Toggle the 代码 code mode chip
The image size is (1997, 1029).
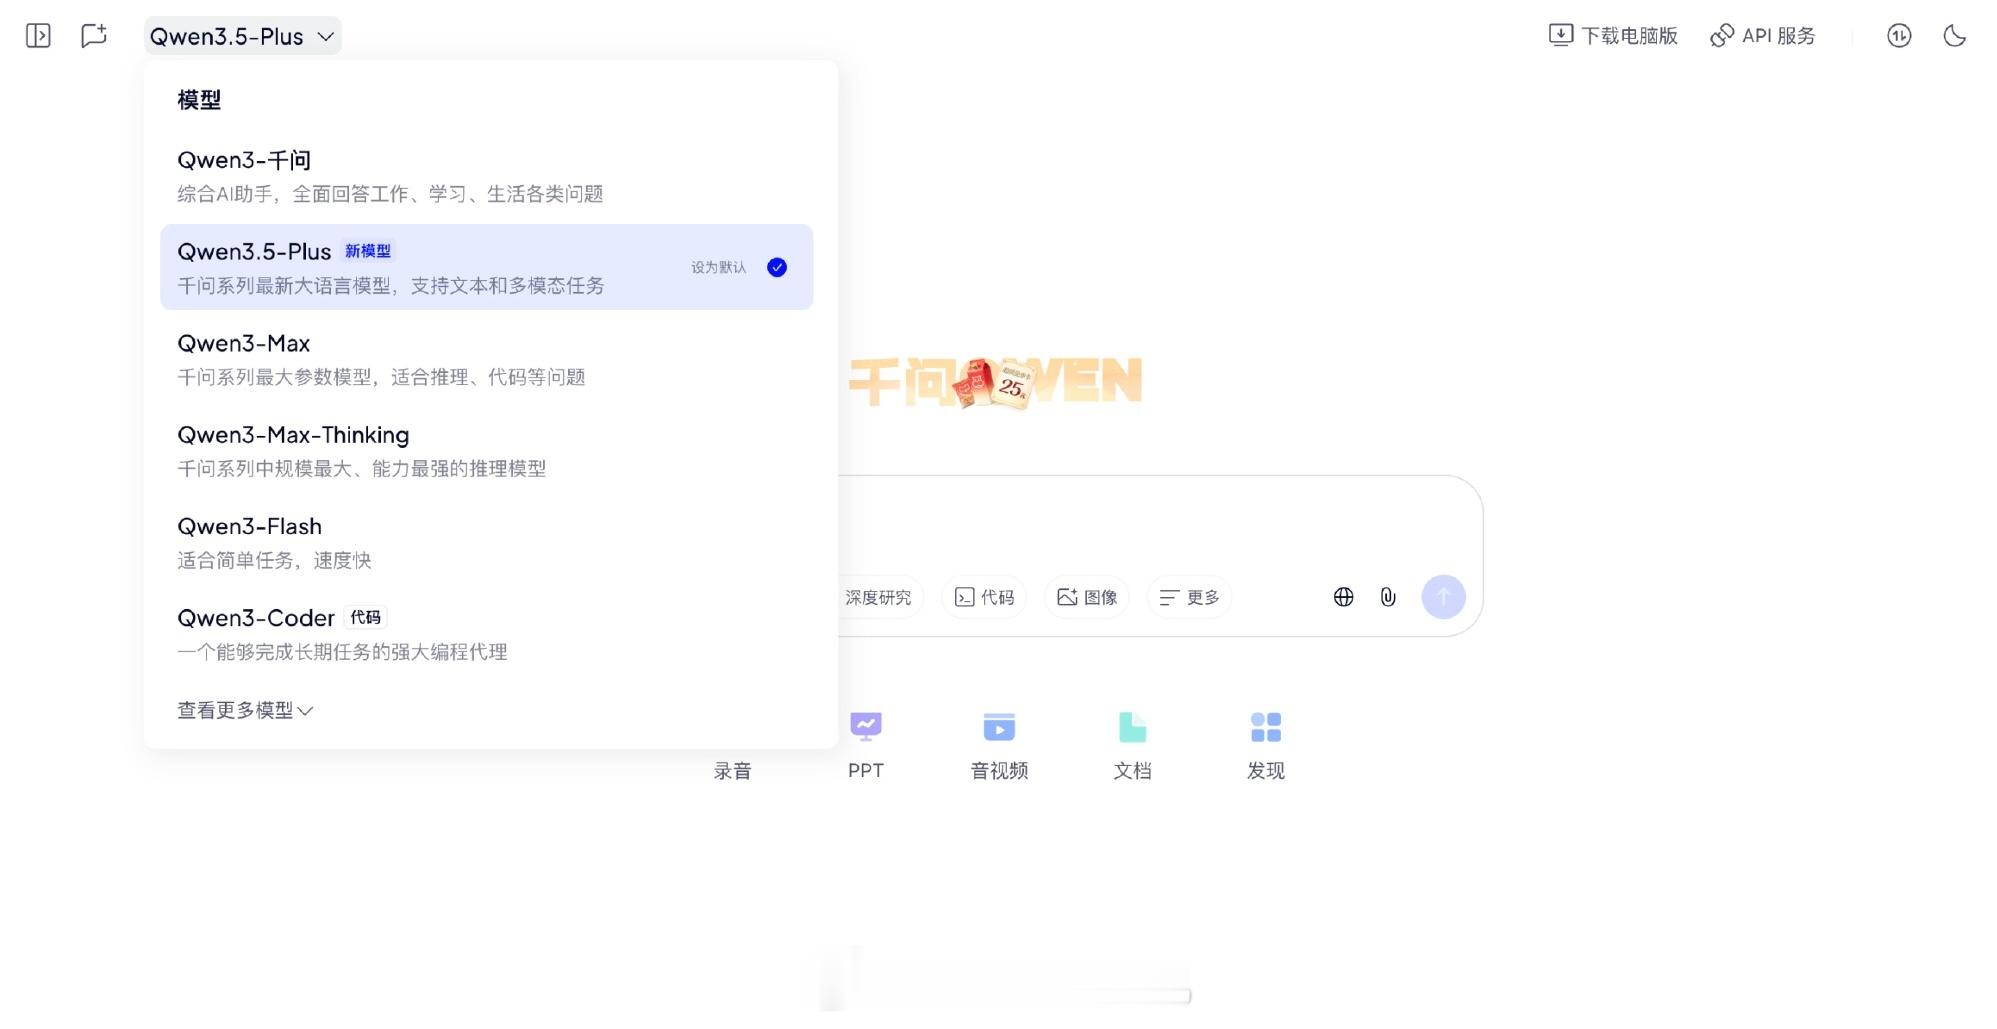[984, 597]
